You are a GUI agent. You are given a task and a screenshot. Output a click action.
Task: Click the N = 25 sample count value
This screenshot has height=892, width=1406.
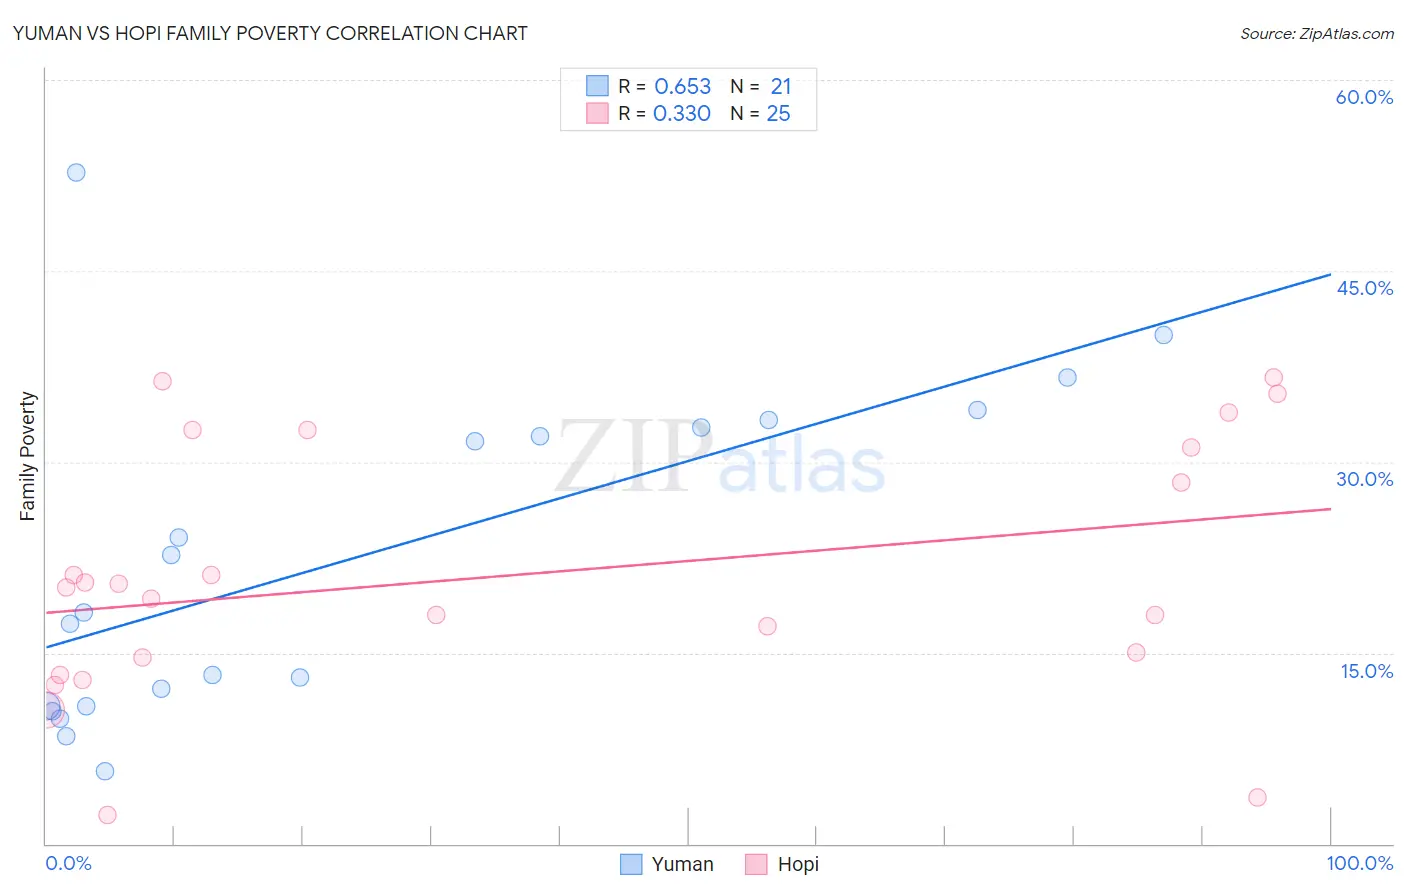(x=760, y=113)
